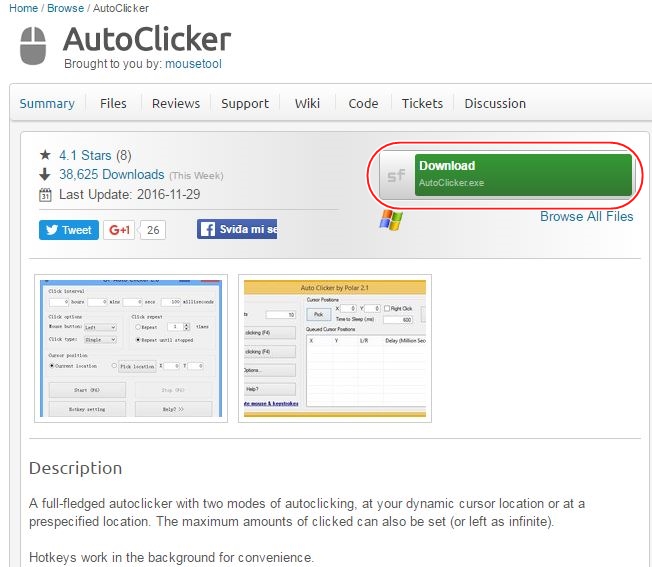Click the G+1 button
Screen dimensions: 652x567
[119, 230]
